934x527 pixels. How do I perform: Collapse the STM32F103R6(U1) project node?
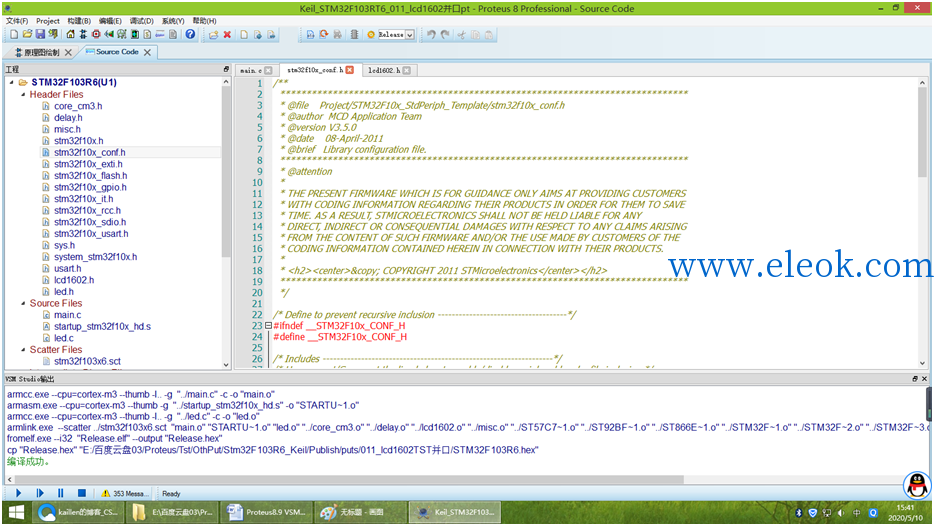(12, 82)
